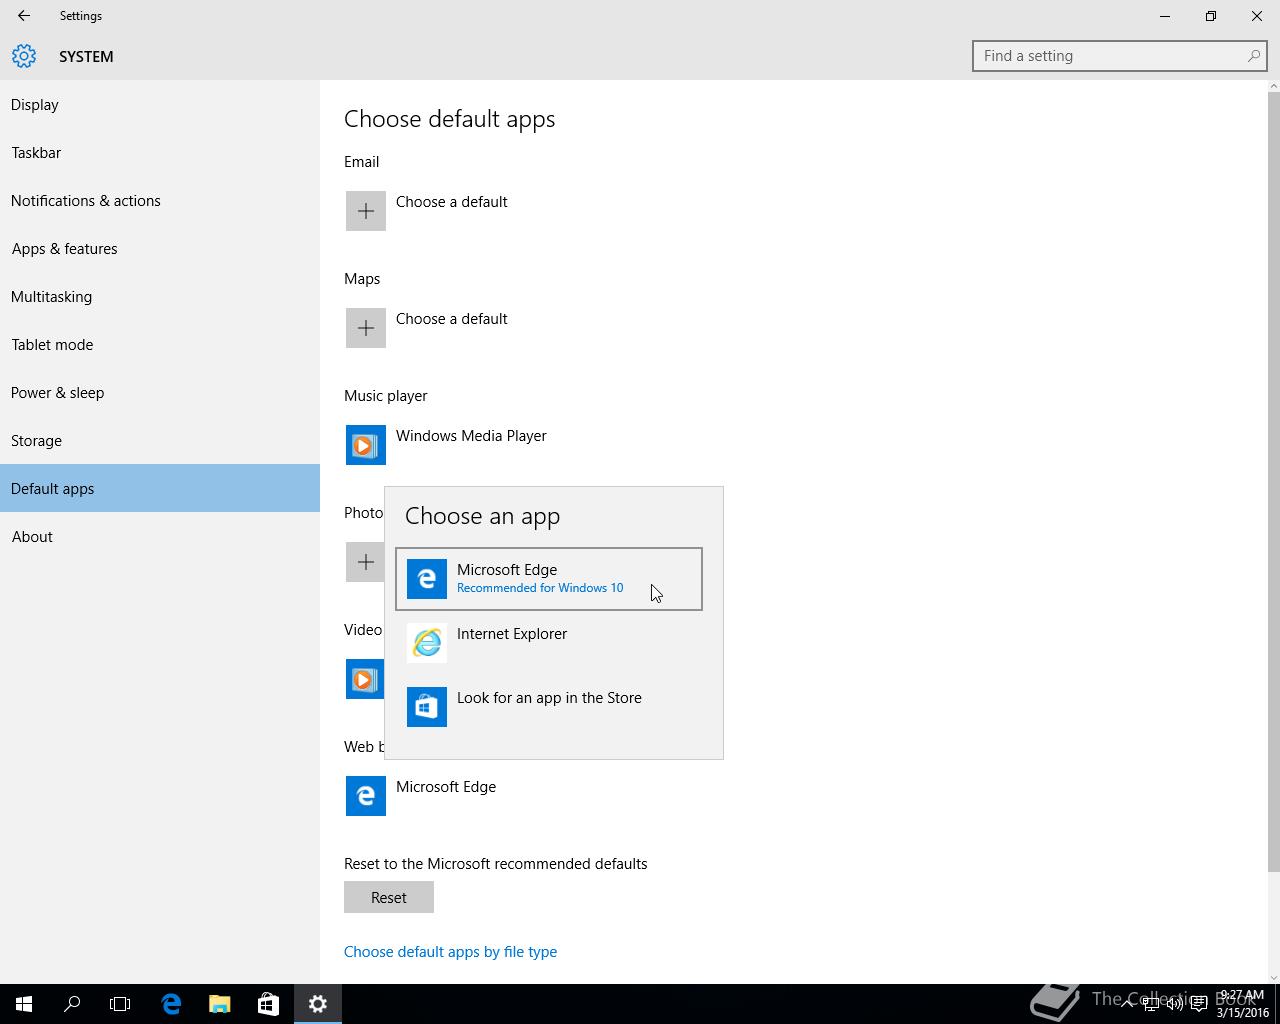This screenshot has width=1280, height=1024.
Task: Click the search magnifier in Find a setting
Action: pos(1253,56)
